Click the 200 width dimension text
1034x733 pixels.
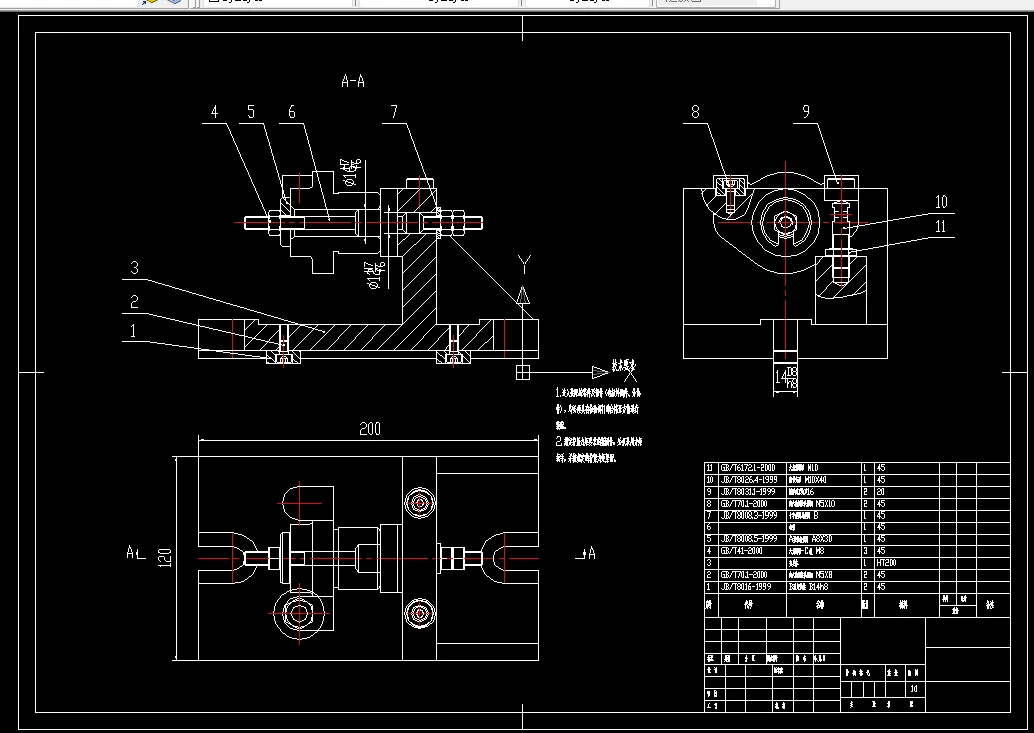pyautogui.click(x=370, y=429)
